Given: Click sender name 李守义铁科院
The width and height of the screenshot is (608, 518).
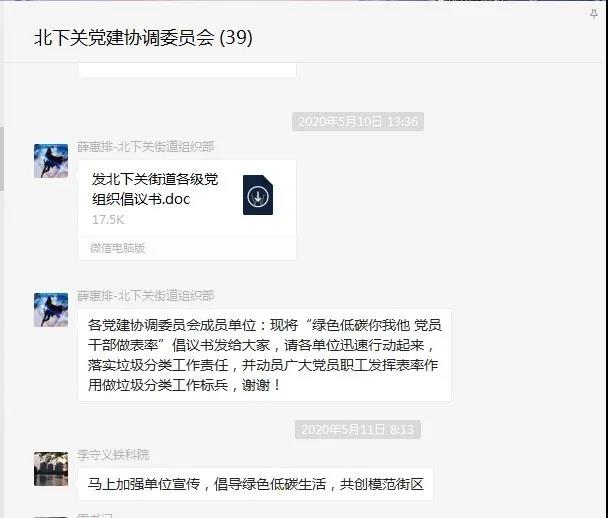Looking at the screenshot, I should tap(113, 454).
